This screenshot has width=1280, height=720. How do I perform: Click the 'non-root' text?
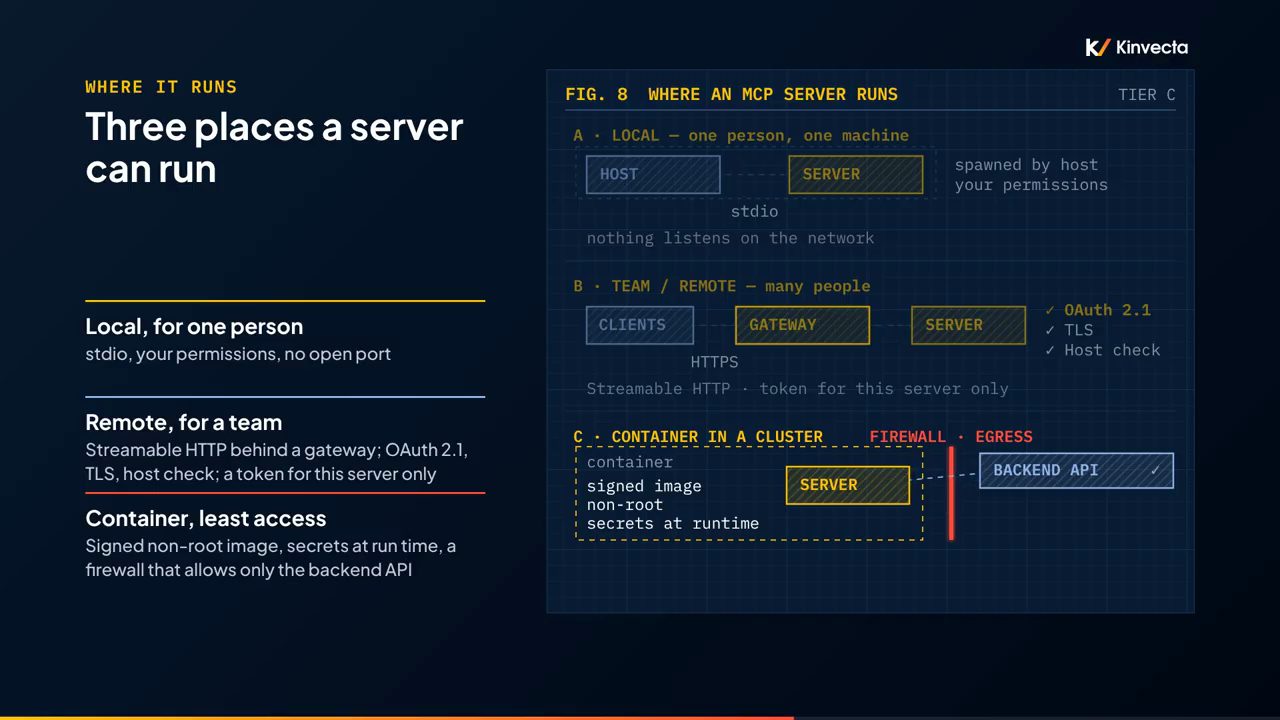[x=625, y=505]
